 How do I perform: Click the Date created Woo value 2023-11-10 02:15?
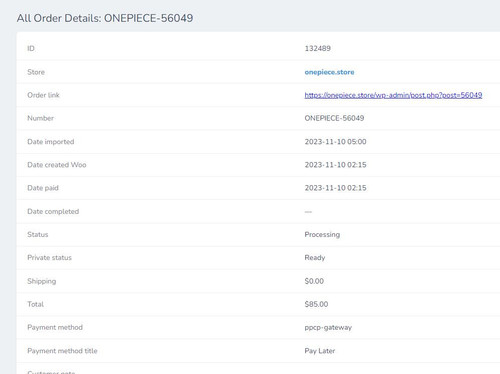[x=335, y=165]
